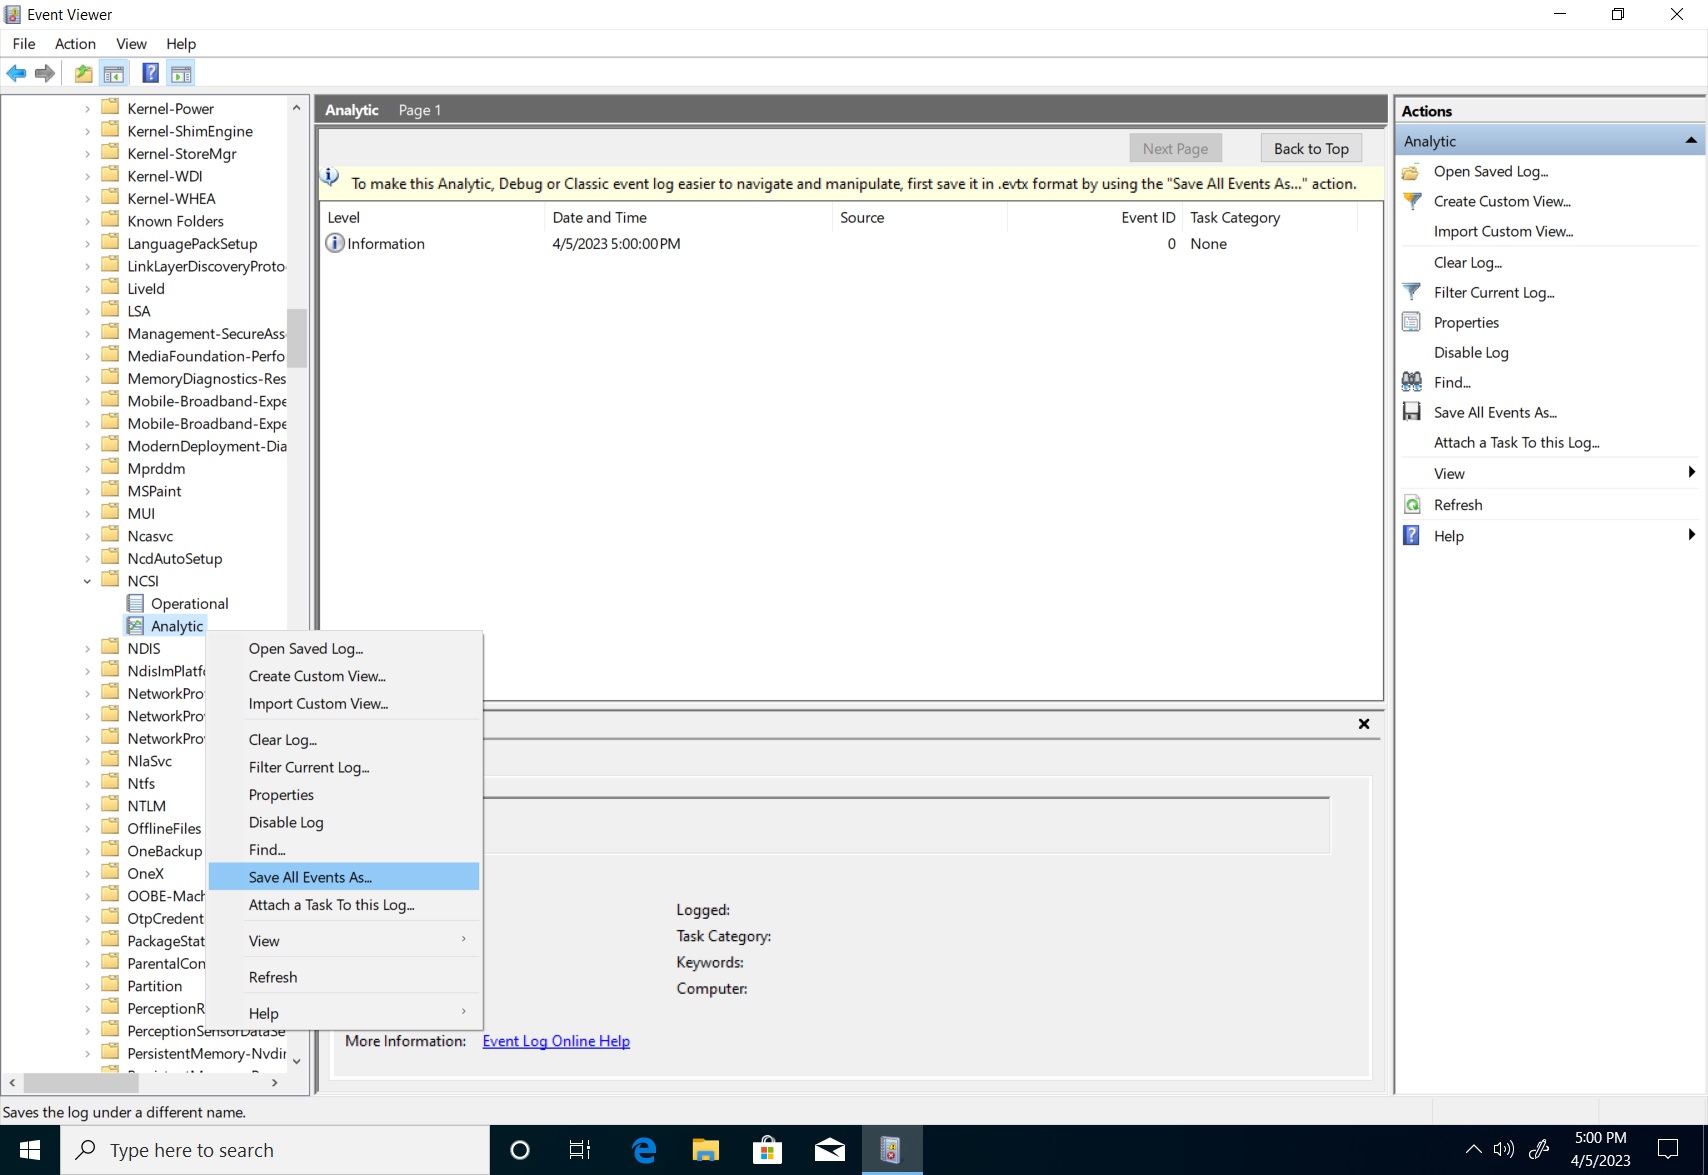Viewport: 1708px width, 1175px height.
Task: Click the Filter Current Log funnel icon
Action: pos(1411,292)
